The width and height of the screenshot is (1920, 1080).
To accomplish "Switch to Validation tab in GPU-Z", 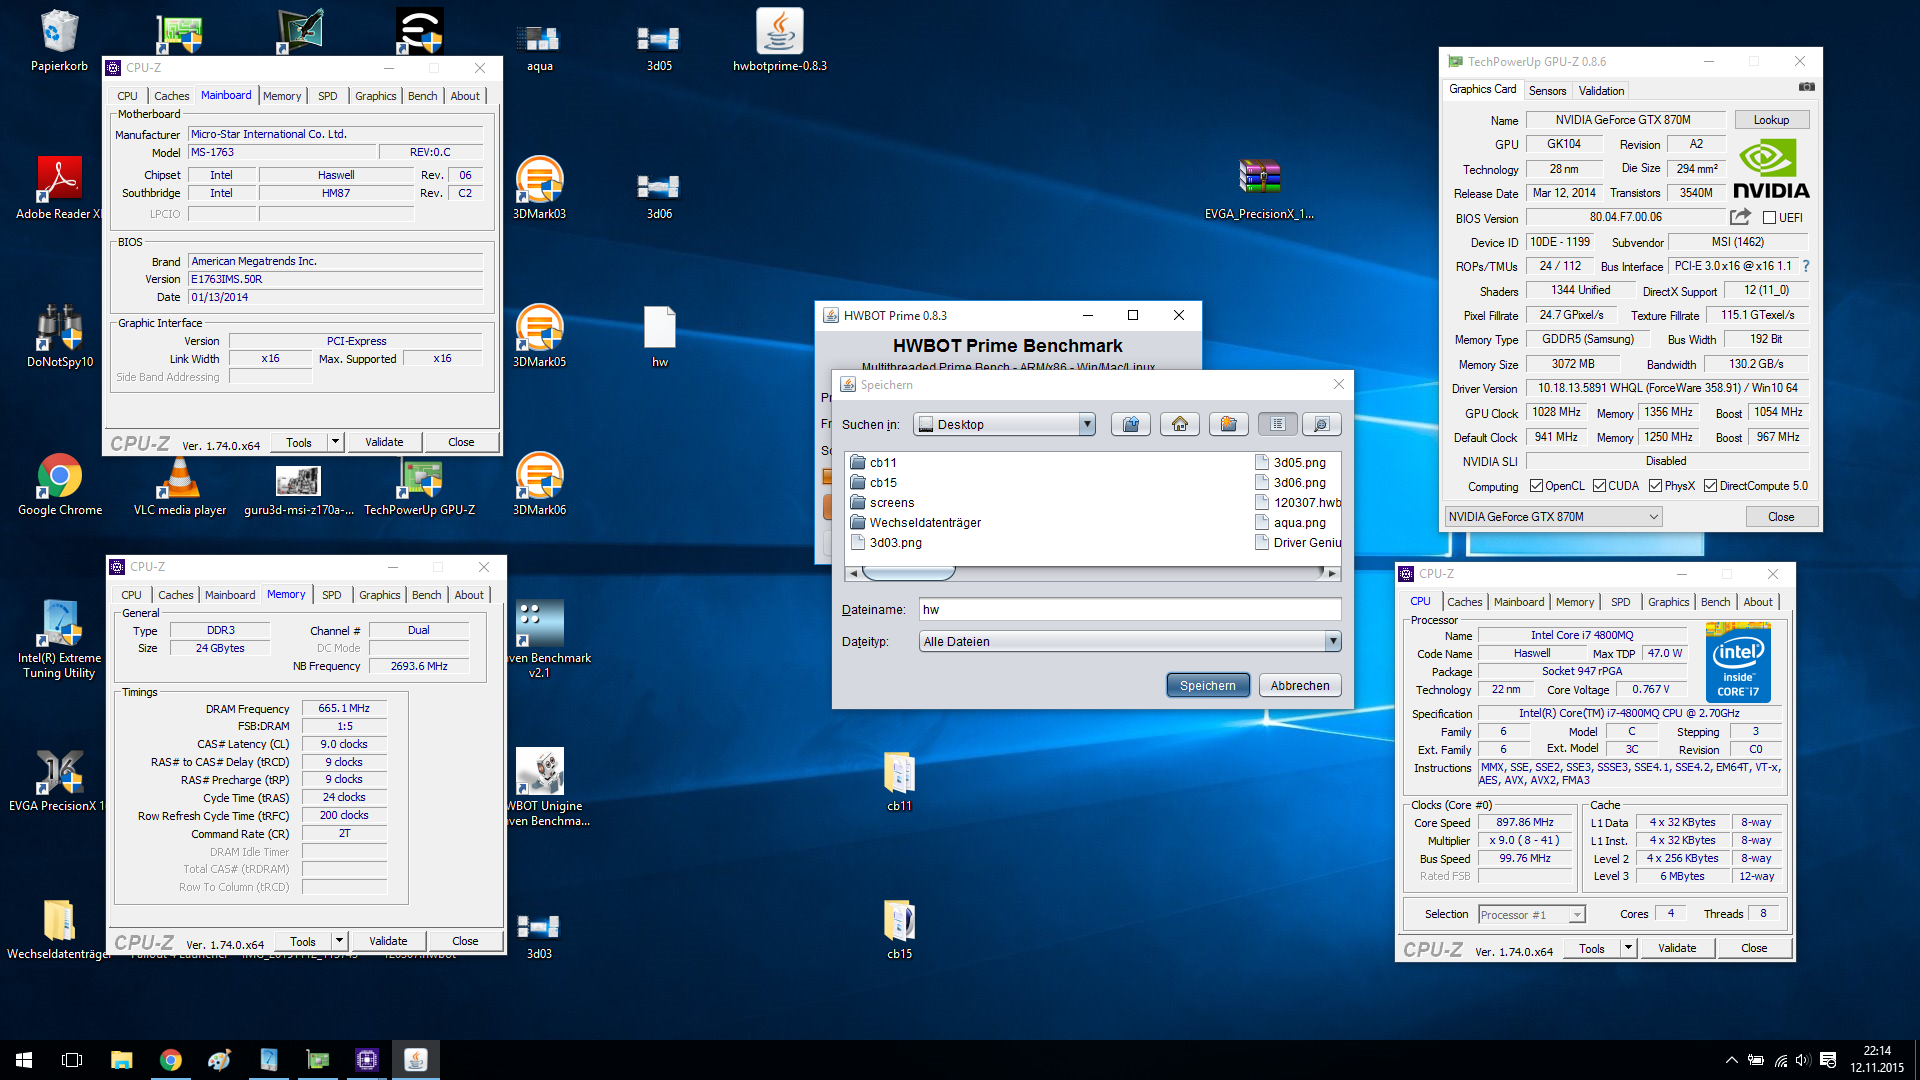I will [x=1601, y=90].
